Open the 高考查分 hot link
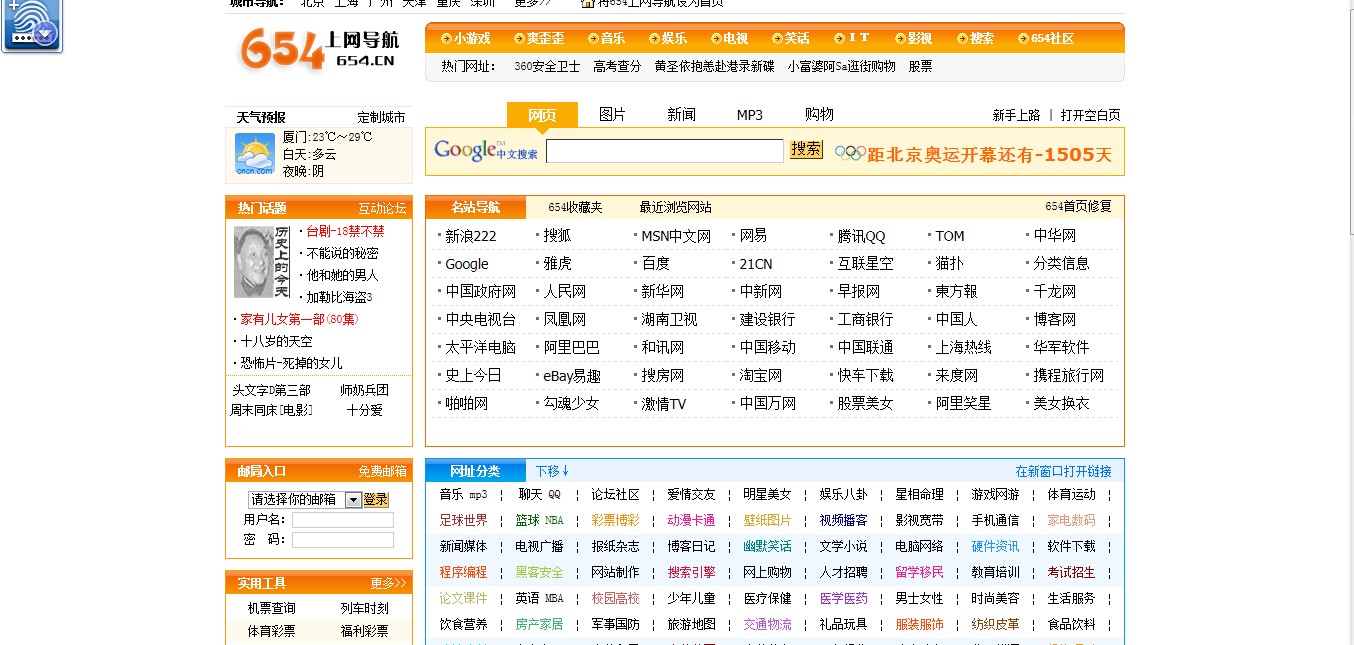 coord(617,66)
